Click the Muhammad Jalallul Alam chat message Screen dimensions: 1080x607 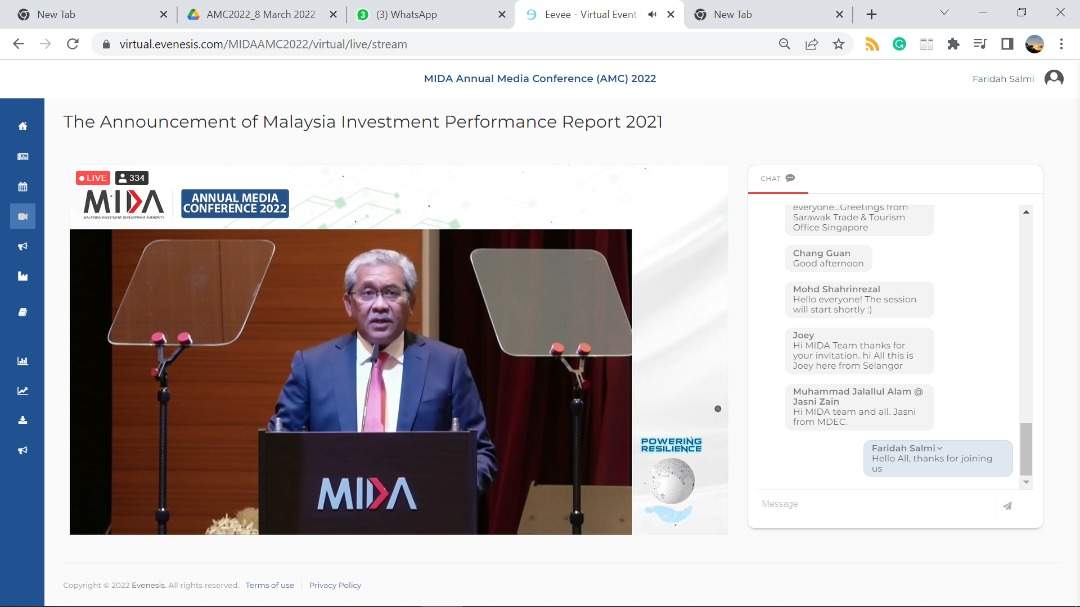(x=859, y=407)
